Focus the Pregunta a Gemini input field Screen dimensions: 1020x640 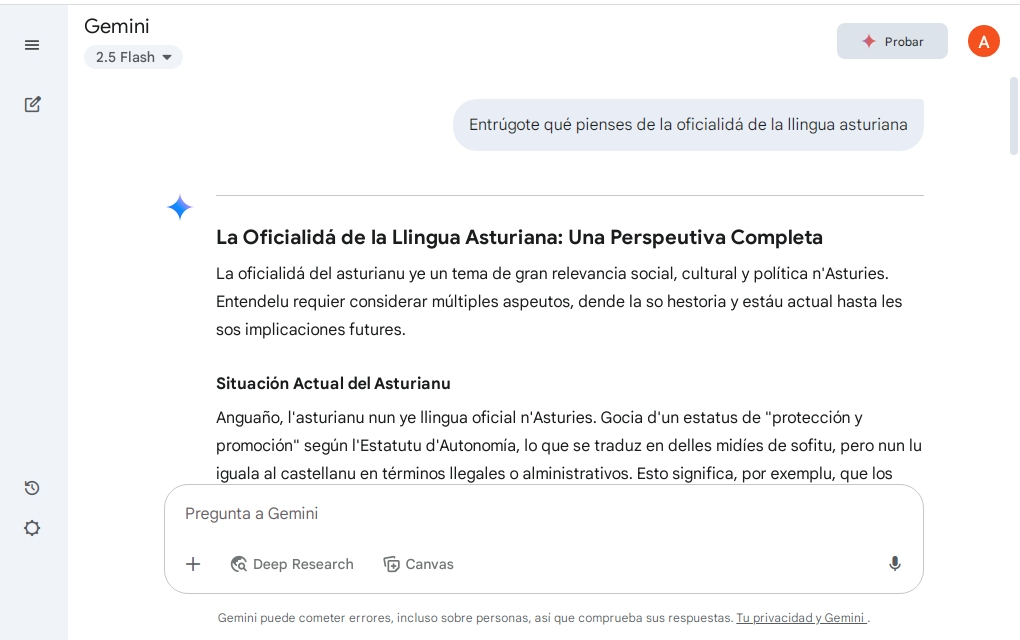543,513
